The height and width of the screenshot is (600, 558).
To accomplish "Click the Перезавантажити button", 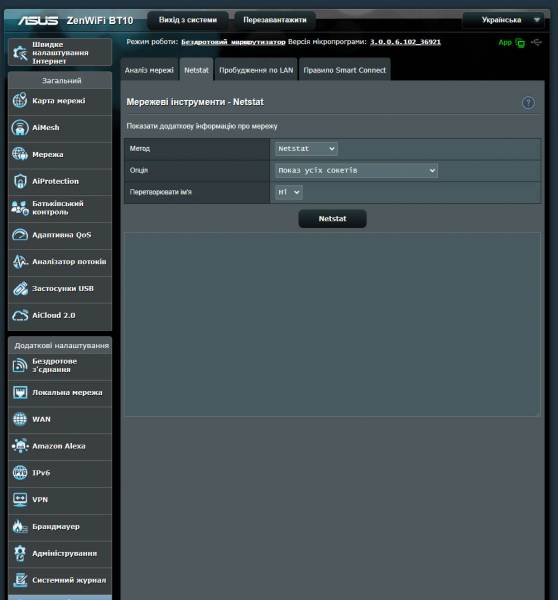I will [275, 20].
